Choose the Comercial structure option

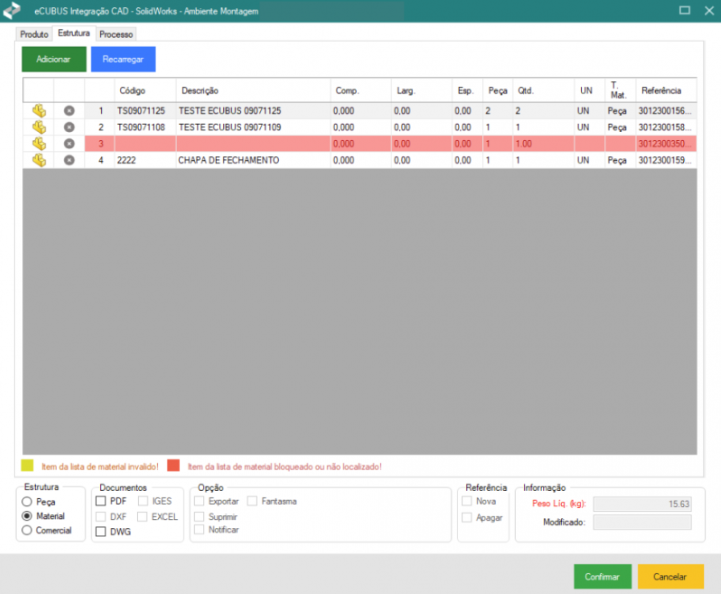pyautogui.click(x=27, y=530)
